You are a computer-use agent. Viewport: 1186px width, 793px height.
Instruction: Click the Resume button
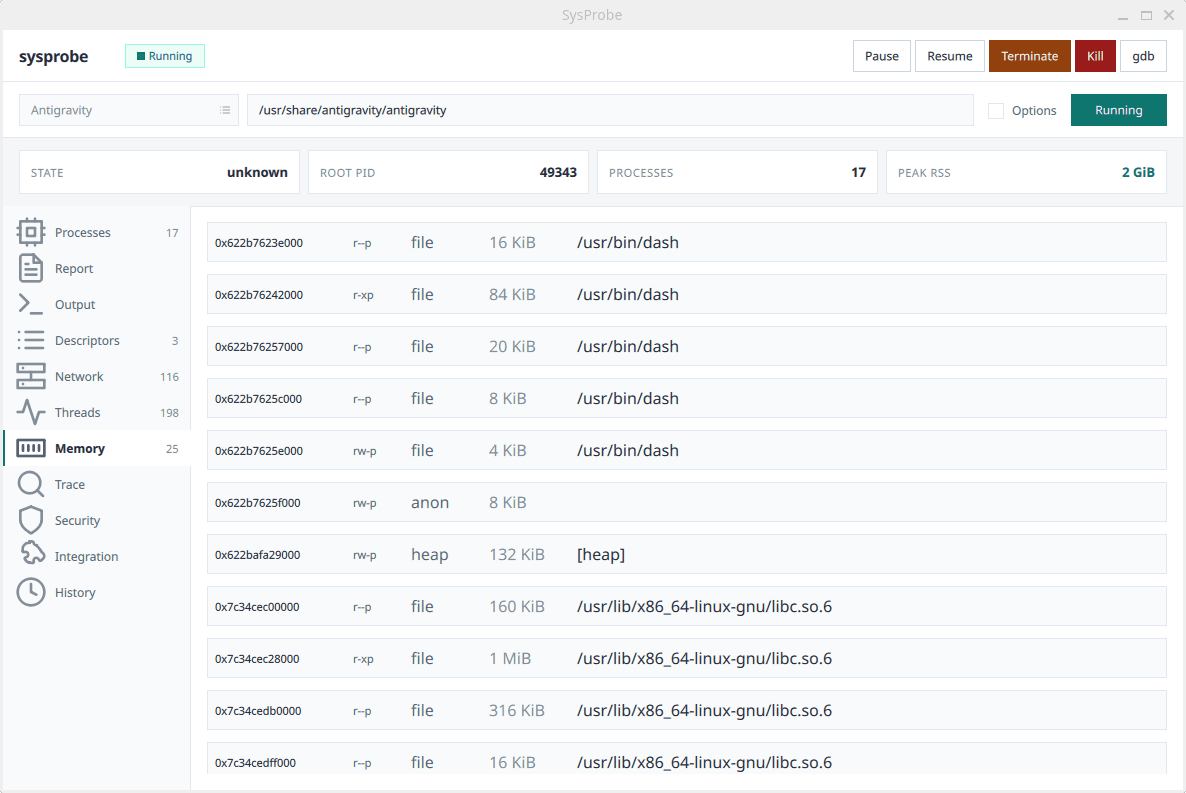[x=950, y=56]
